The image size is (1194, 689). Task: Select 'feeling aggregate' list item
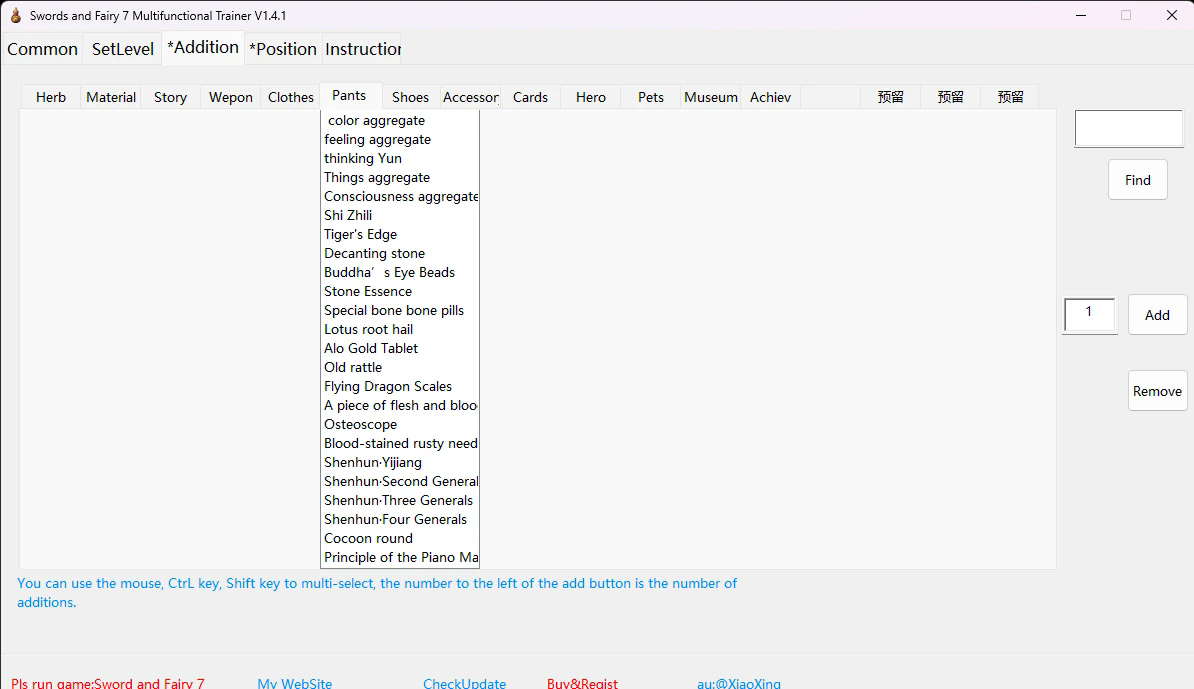400,139
